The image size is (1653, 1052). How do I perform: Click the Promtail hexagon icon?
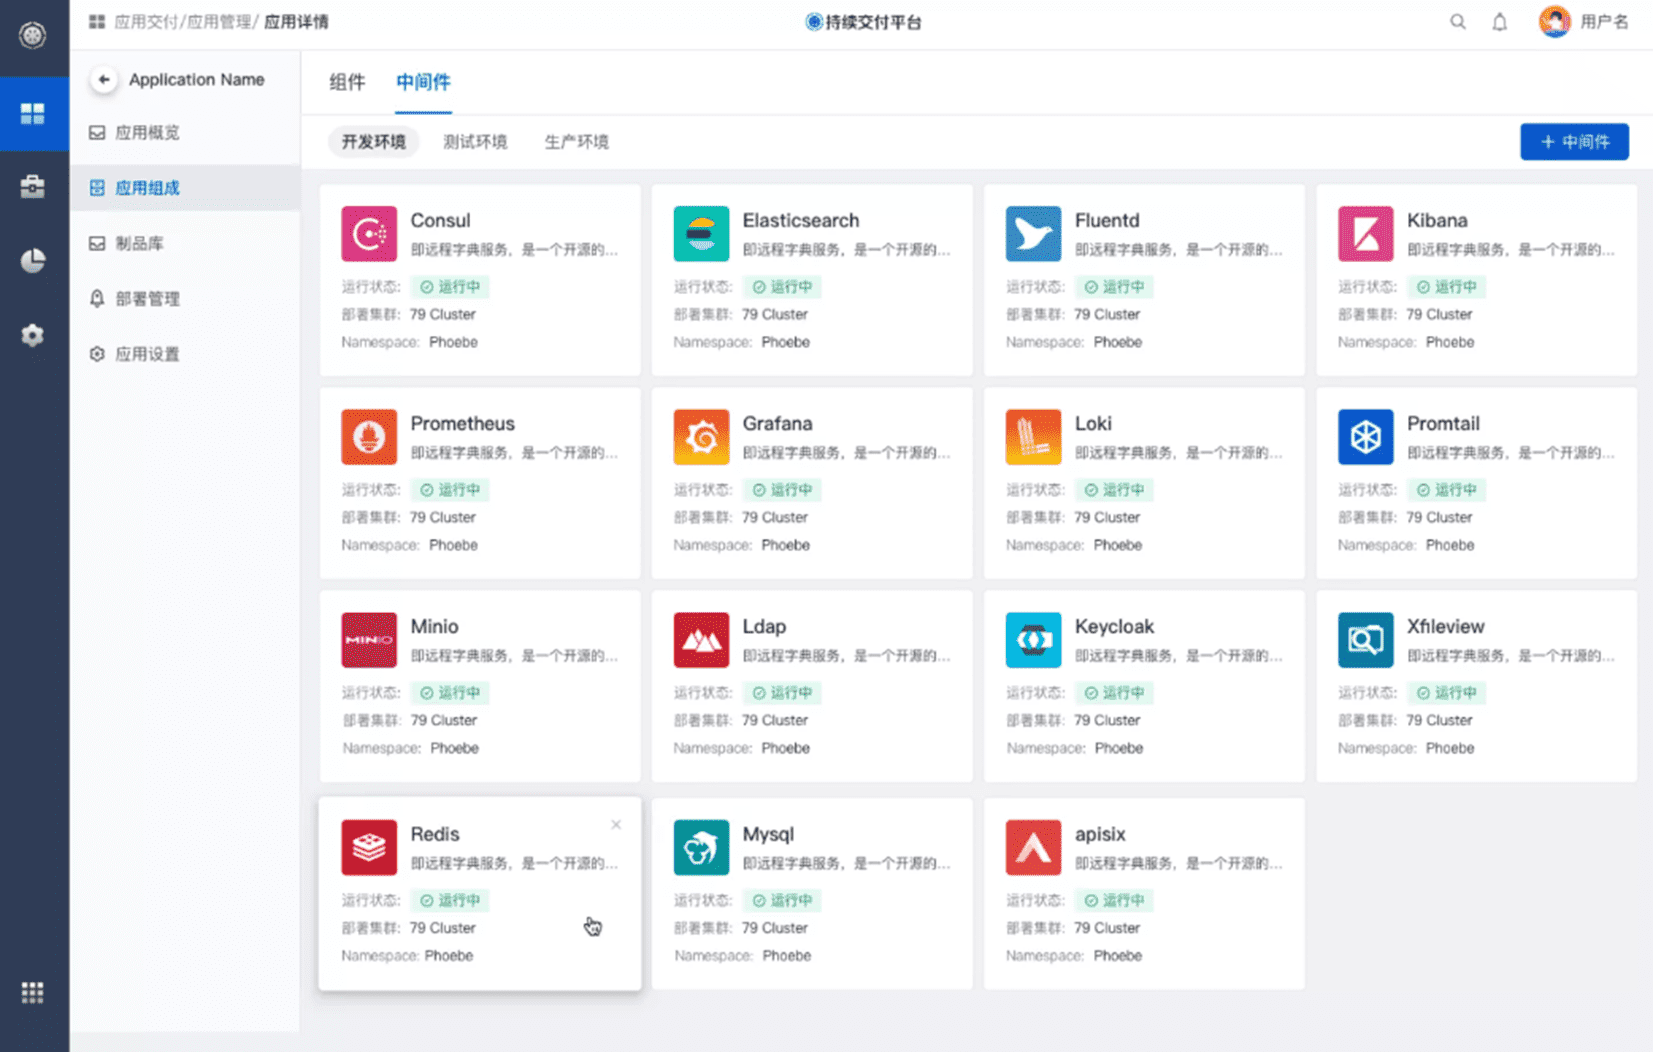click(1365, 437)
